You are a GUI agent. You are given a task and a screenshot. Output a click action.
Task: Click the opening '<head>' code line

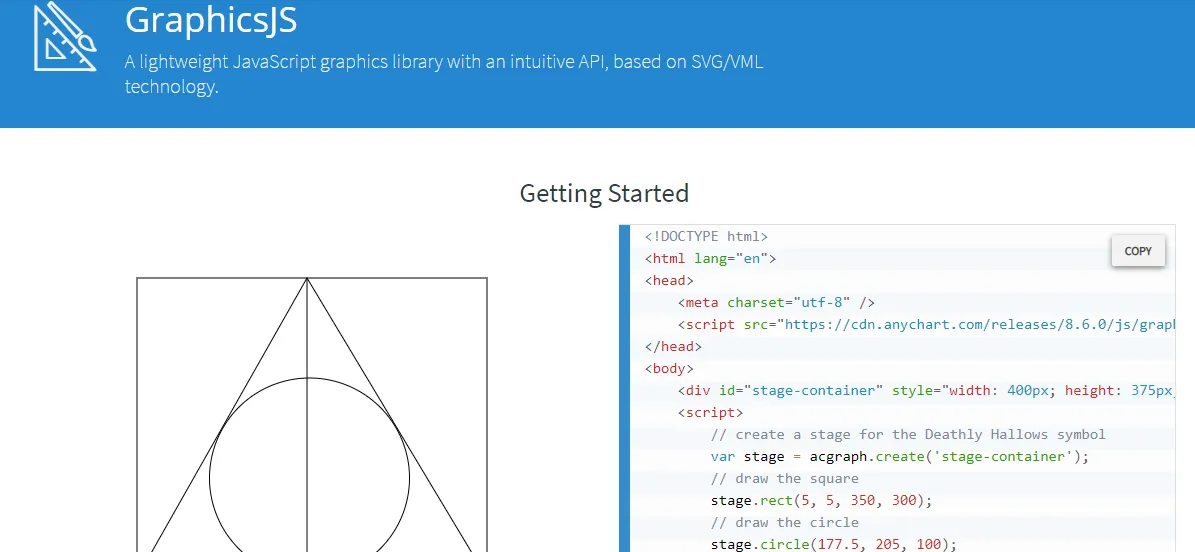pos(669,281)
